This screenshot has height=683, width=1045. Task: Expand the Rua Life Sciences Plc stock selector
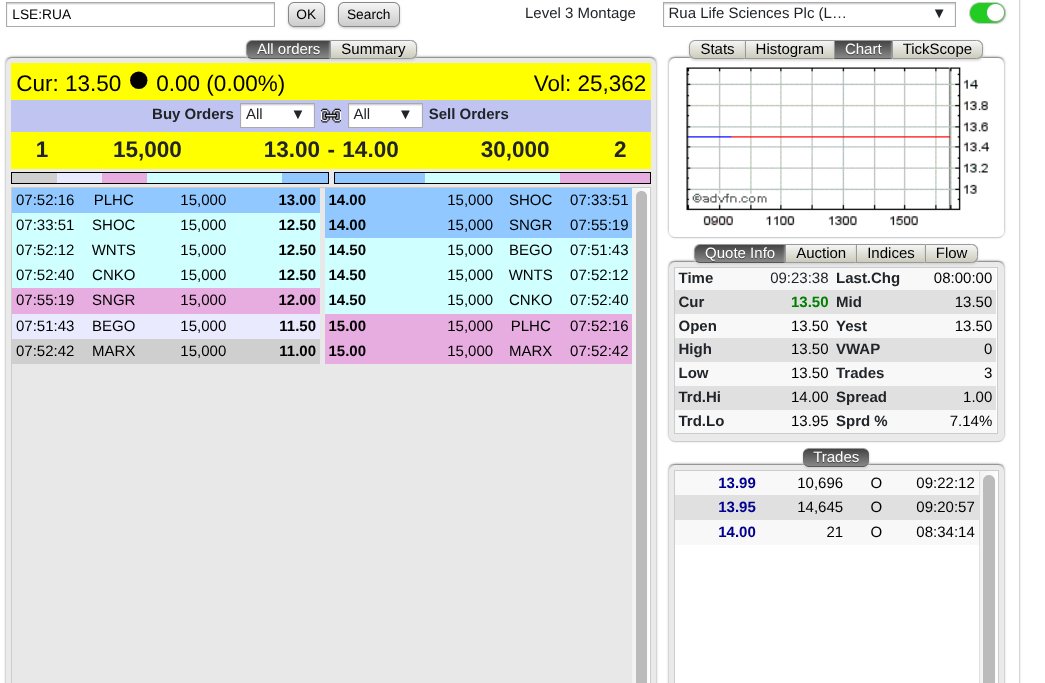[808, 14]
